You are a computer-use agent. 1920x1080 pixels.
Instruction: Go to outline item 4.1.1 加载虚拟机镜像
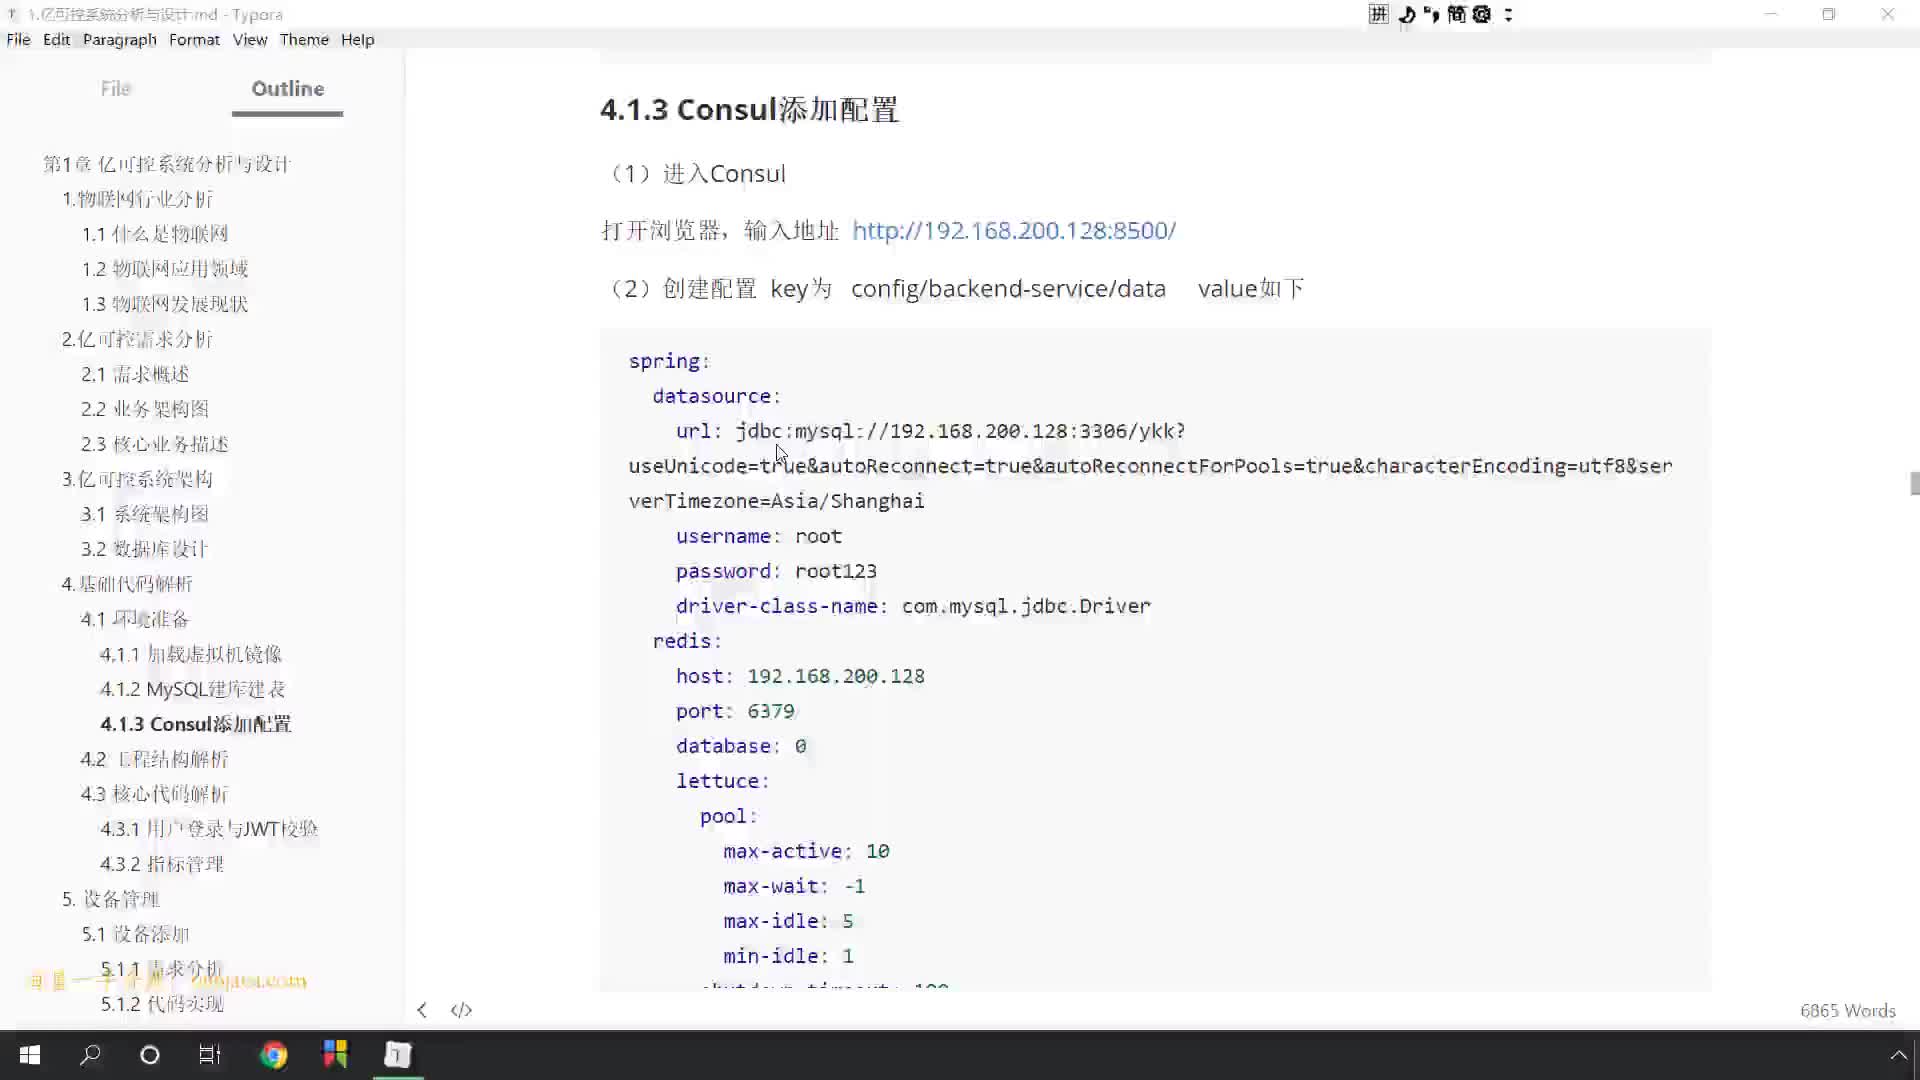pos(191,654)
